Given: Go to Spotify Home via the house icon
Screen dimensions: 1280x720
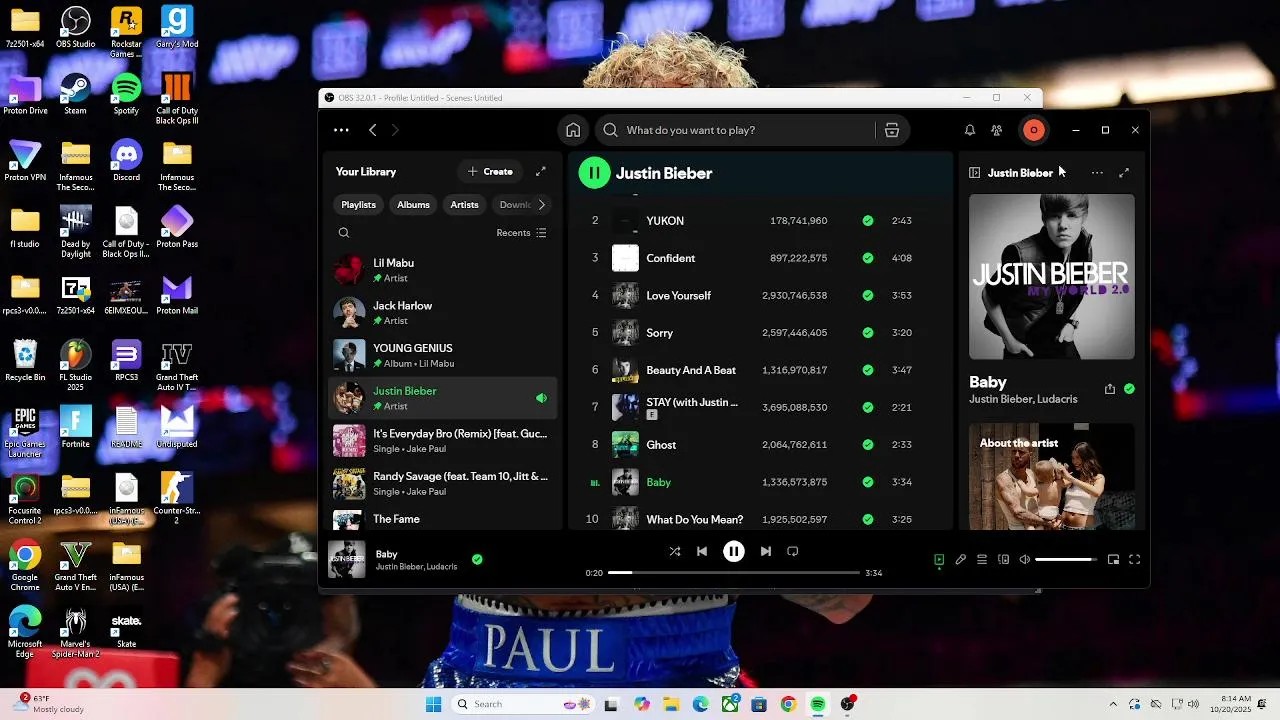Looking at the screenshot, I should (x=573, y=130).
